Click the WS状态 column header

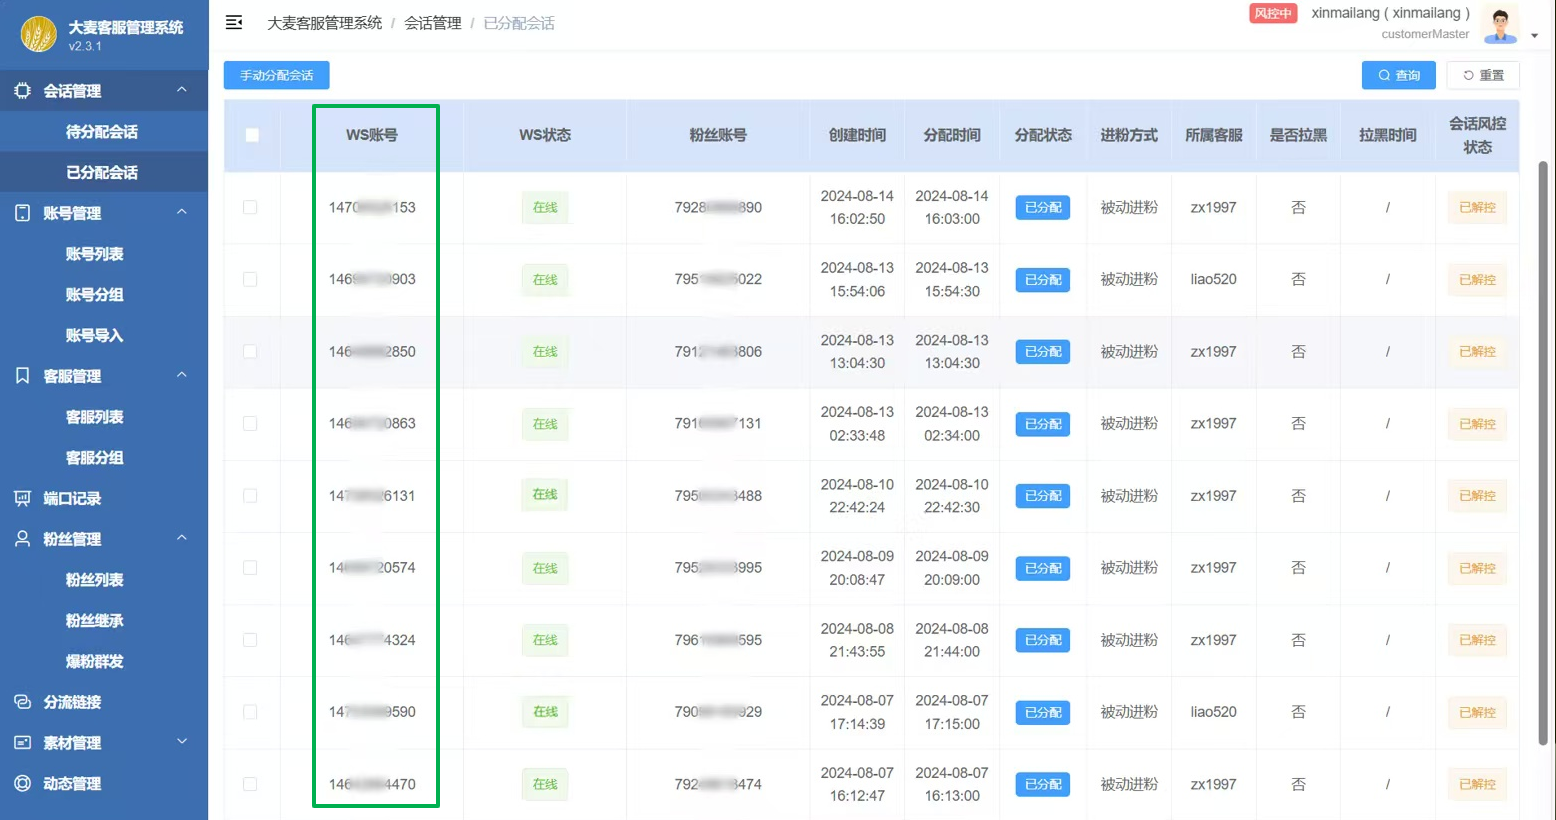(x=545, y=135)
